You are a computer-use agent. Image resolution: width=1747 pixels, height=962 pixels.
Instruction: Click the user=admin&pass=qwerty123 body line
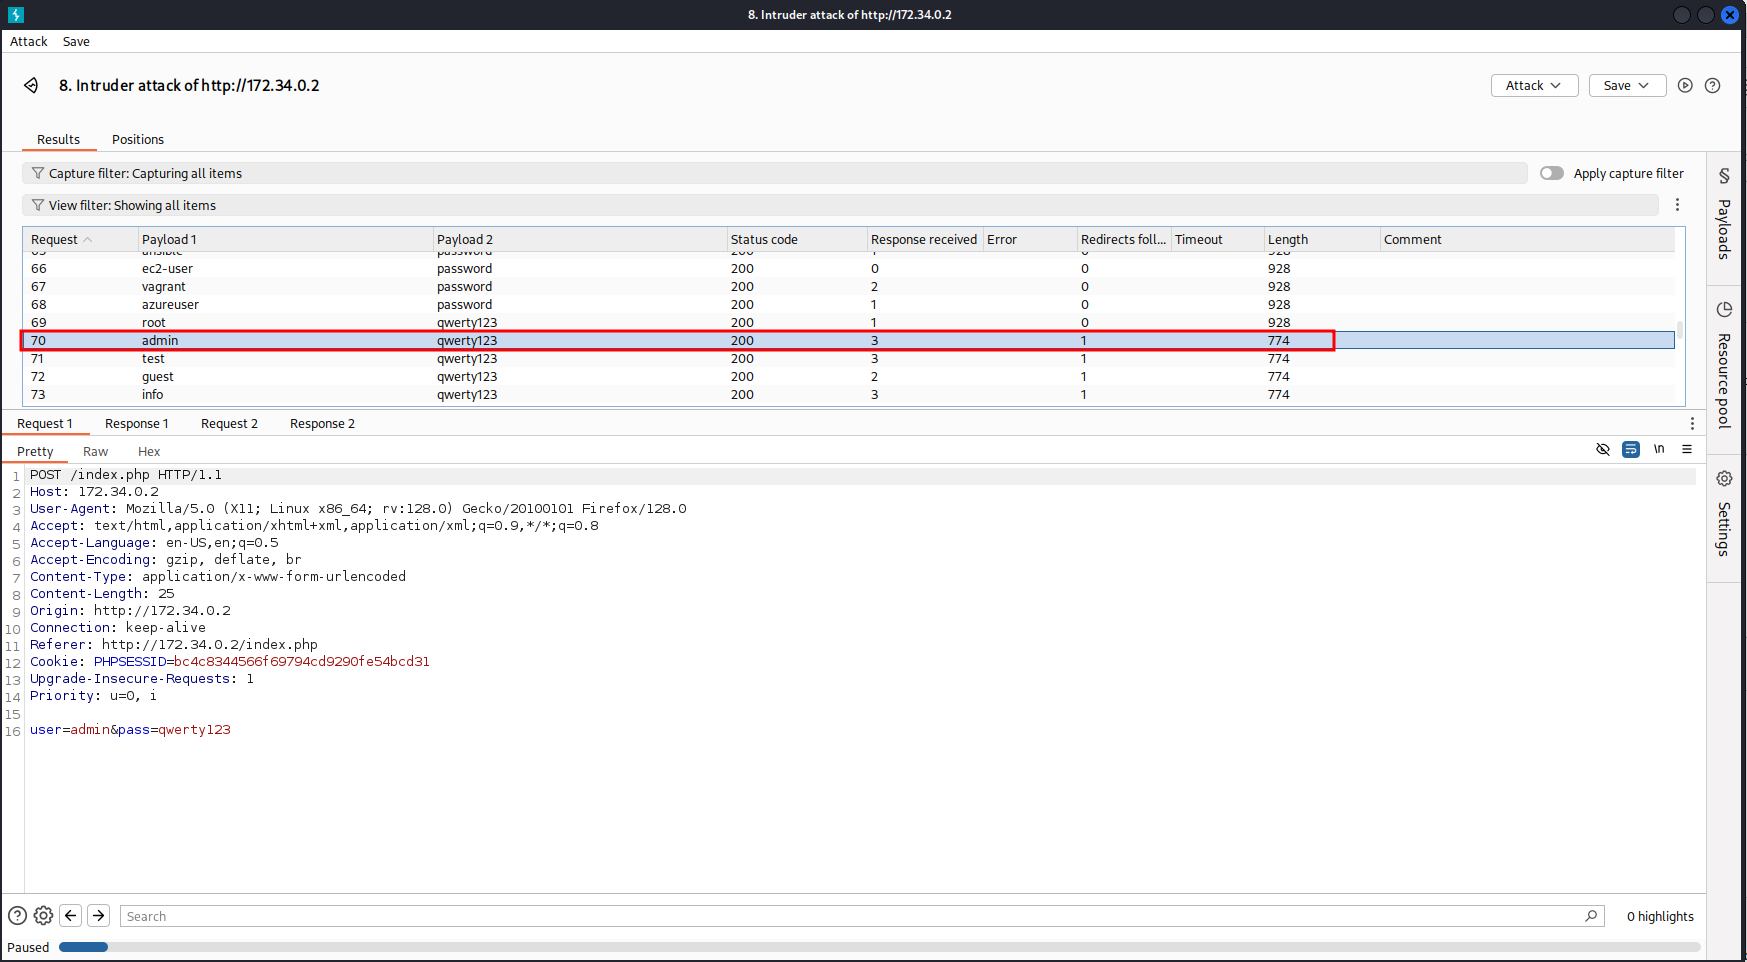point(130,729)
